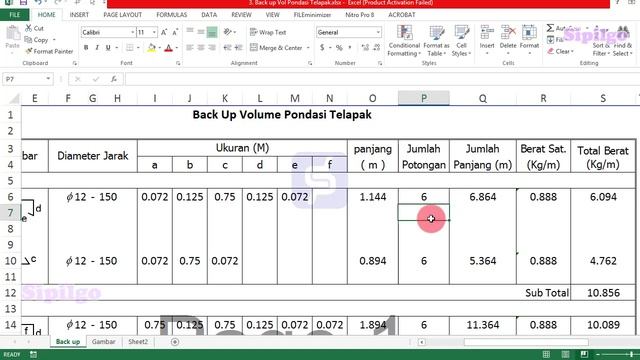Click the Clear eraser icon
This screenshot has height=360, width=640.
551,51
